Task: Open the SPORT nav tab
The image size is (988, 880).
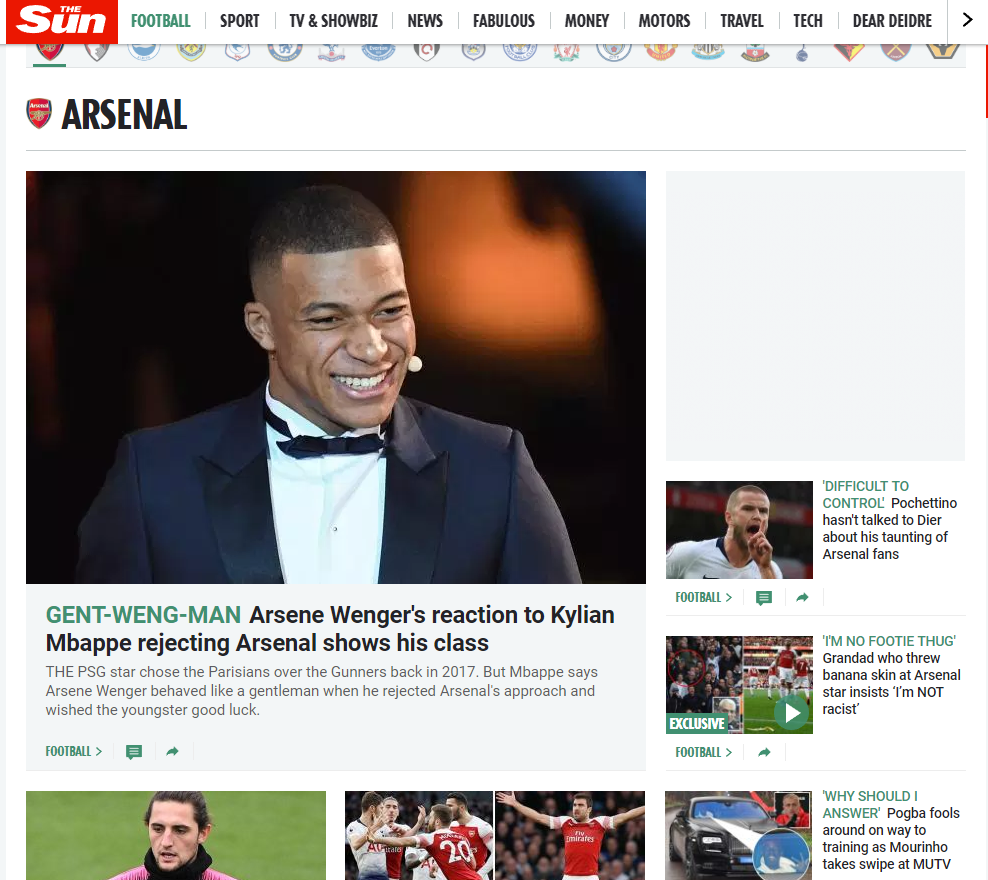Action: [x=239, y=21]
